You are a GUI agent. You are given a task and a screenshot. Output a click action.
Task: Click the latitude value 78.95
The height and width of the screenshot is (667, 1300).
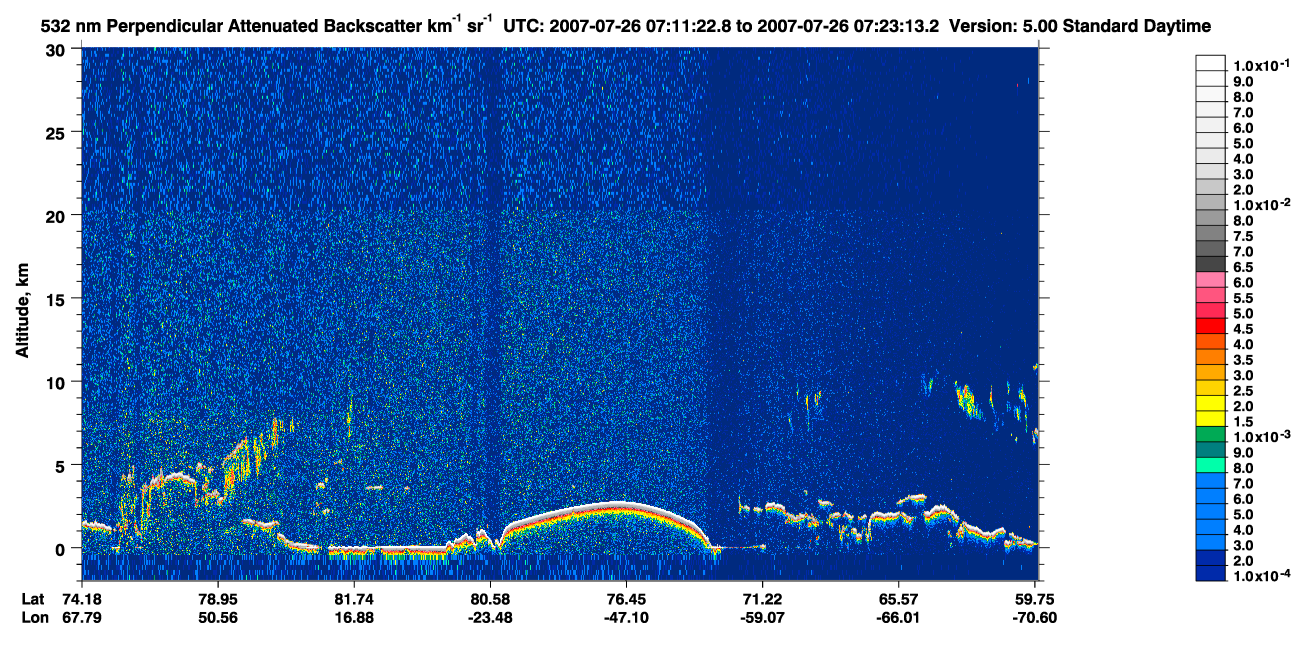(218, 598)
